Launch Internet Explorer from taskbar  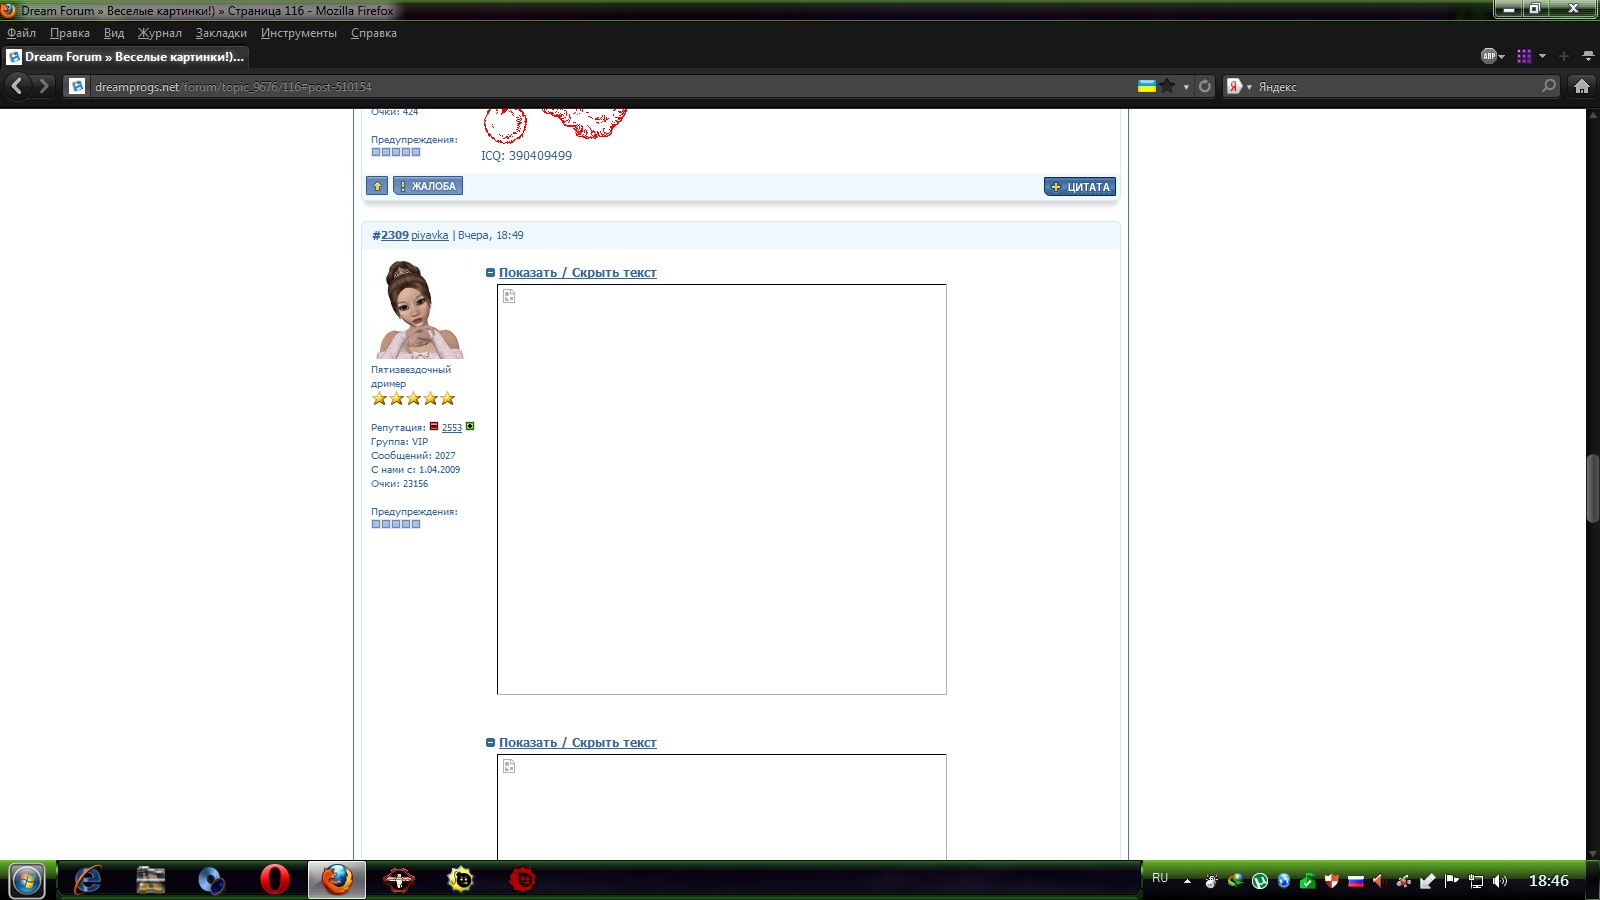pyautogui.click(x=88, y=880)
